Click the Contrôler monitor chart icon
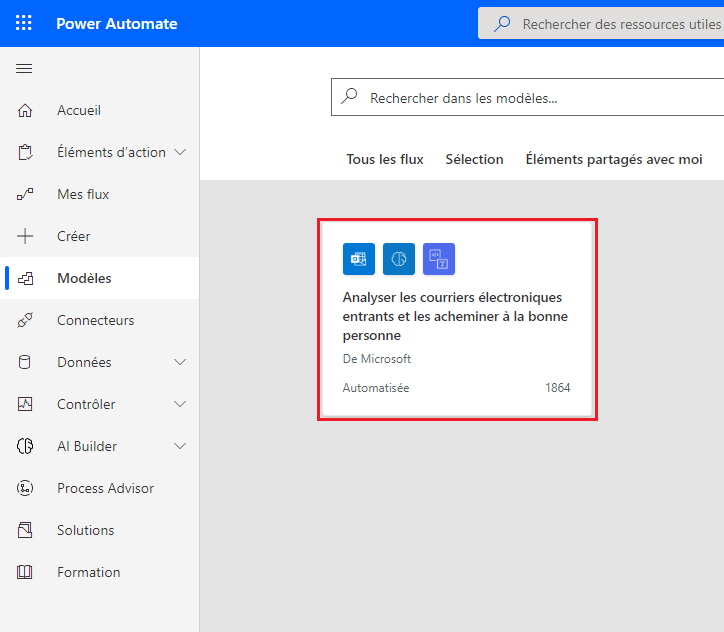The height and width of the screenshot is (632, 724). [25, 404]
